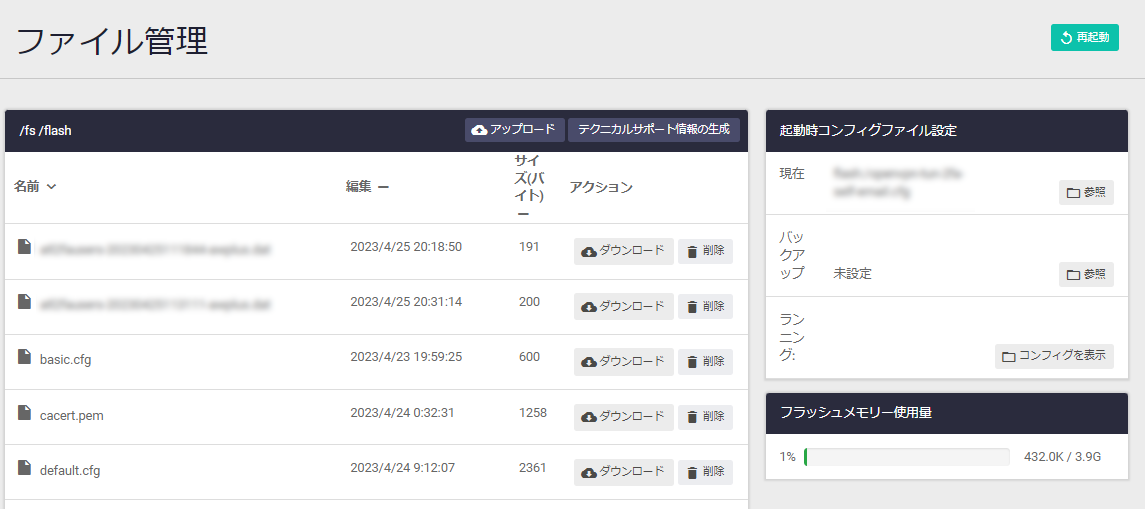Generate technical support info (テクニカルサポート情報の生成)
This screenshot has height=509, width=1145.
coord(653,130)
